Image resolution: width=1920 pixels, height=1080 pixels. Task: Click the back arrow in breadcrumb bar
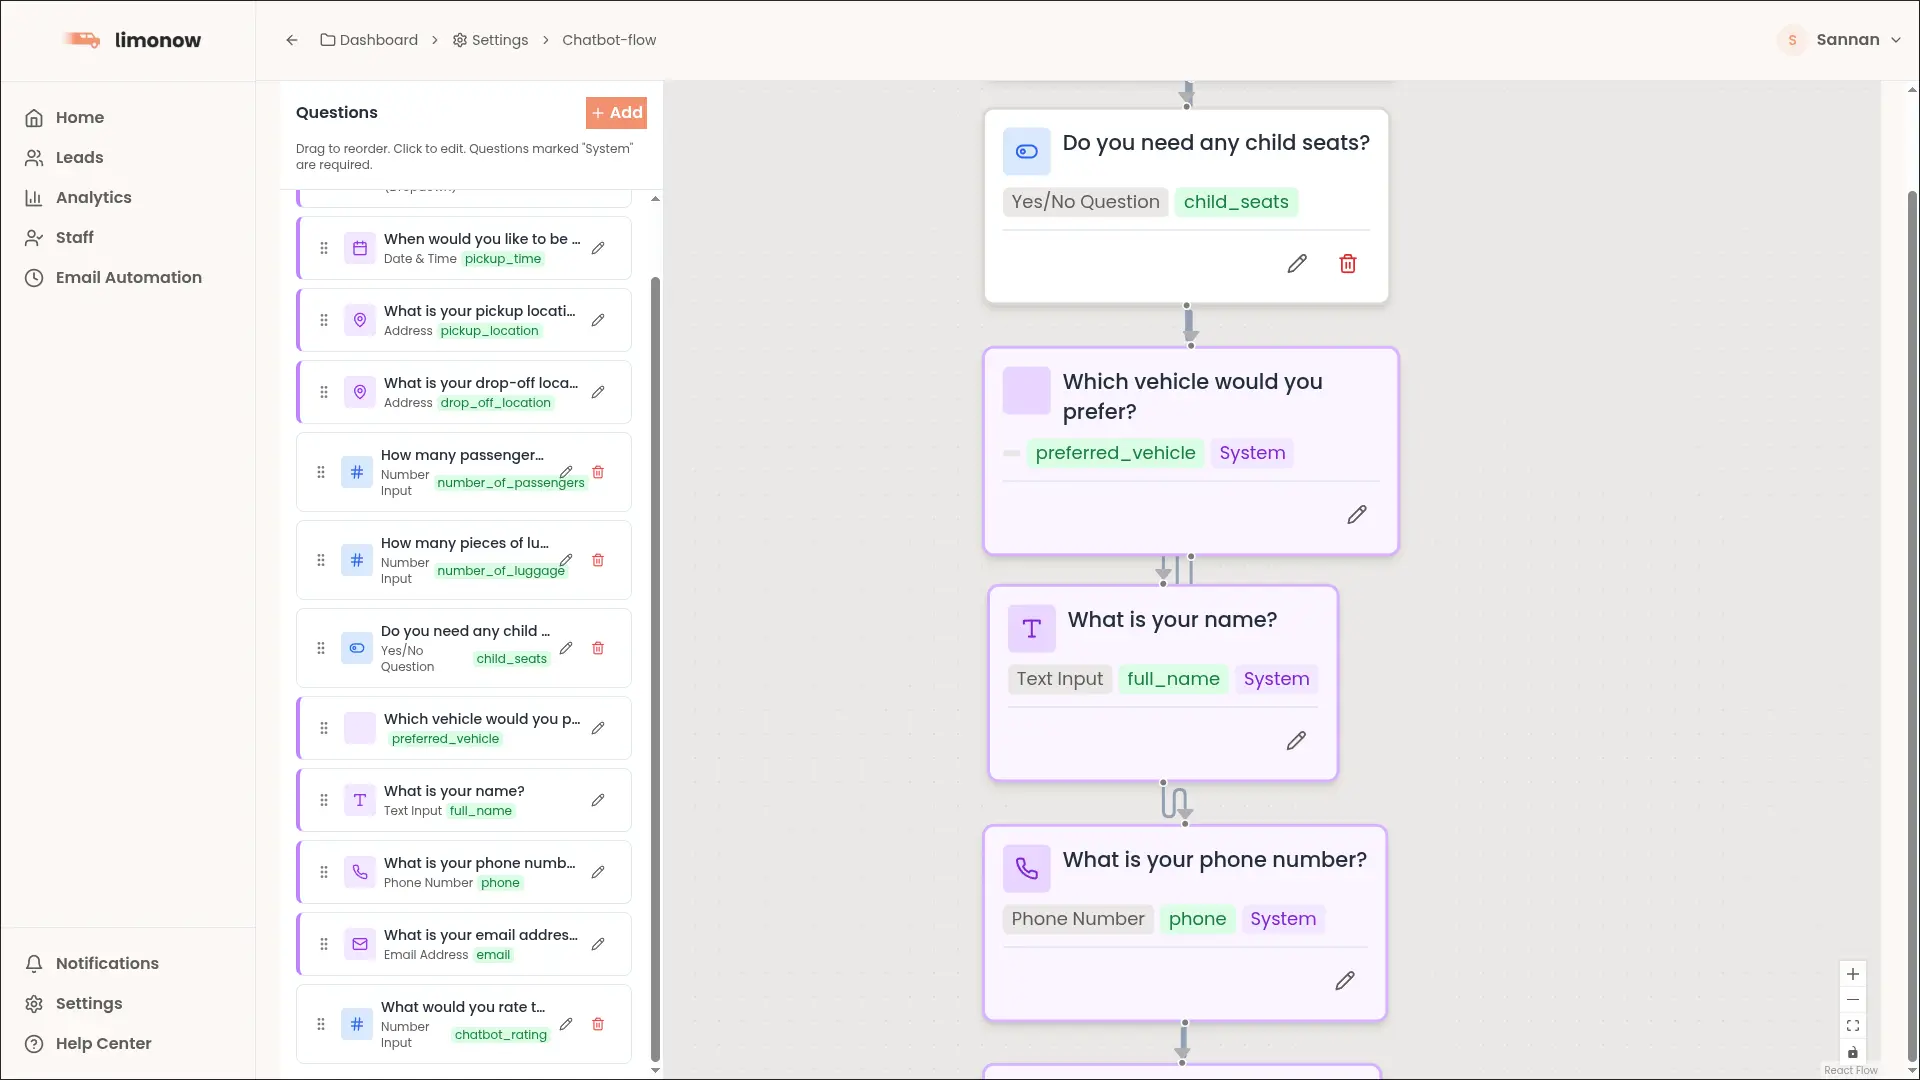[x=291, y=40]
